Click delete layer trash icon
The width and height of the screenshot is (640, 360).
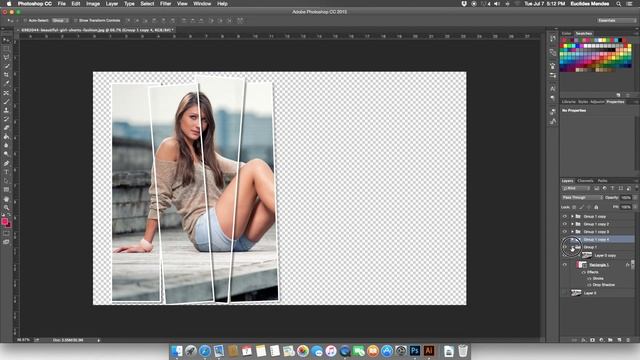pyautogui.click(x=628, y=340)
